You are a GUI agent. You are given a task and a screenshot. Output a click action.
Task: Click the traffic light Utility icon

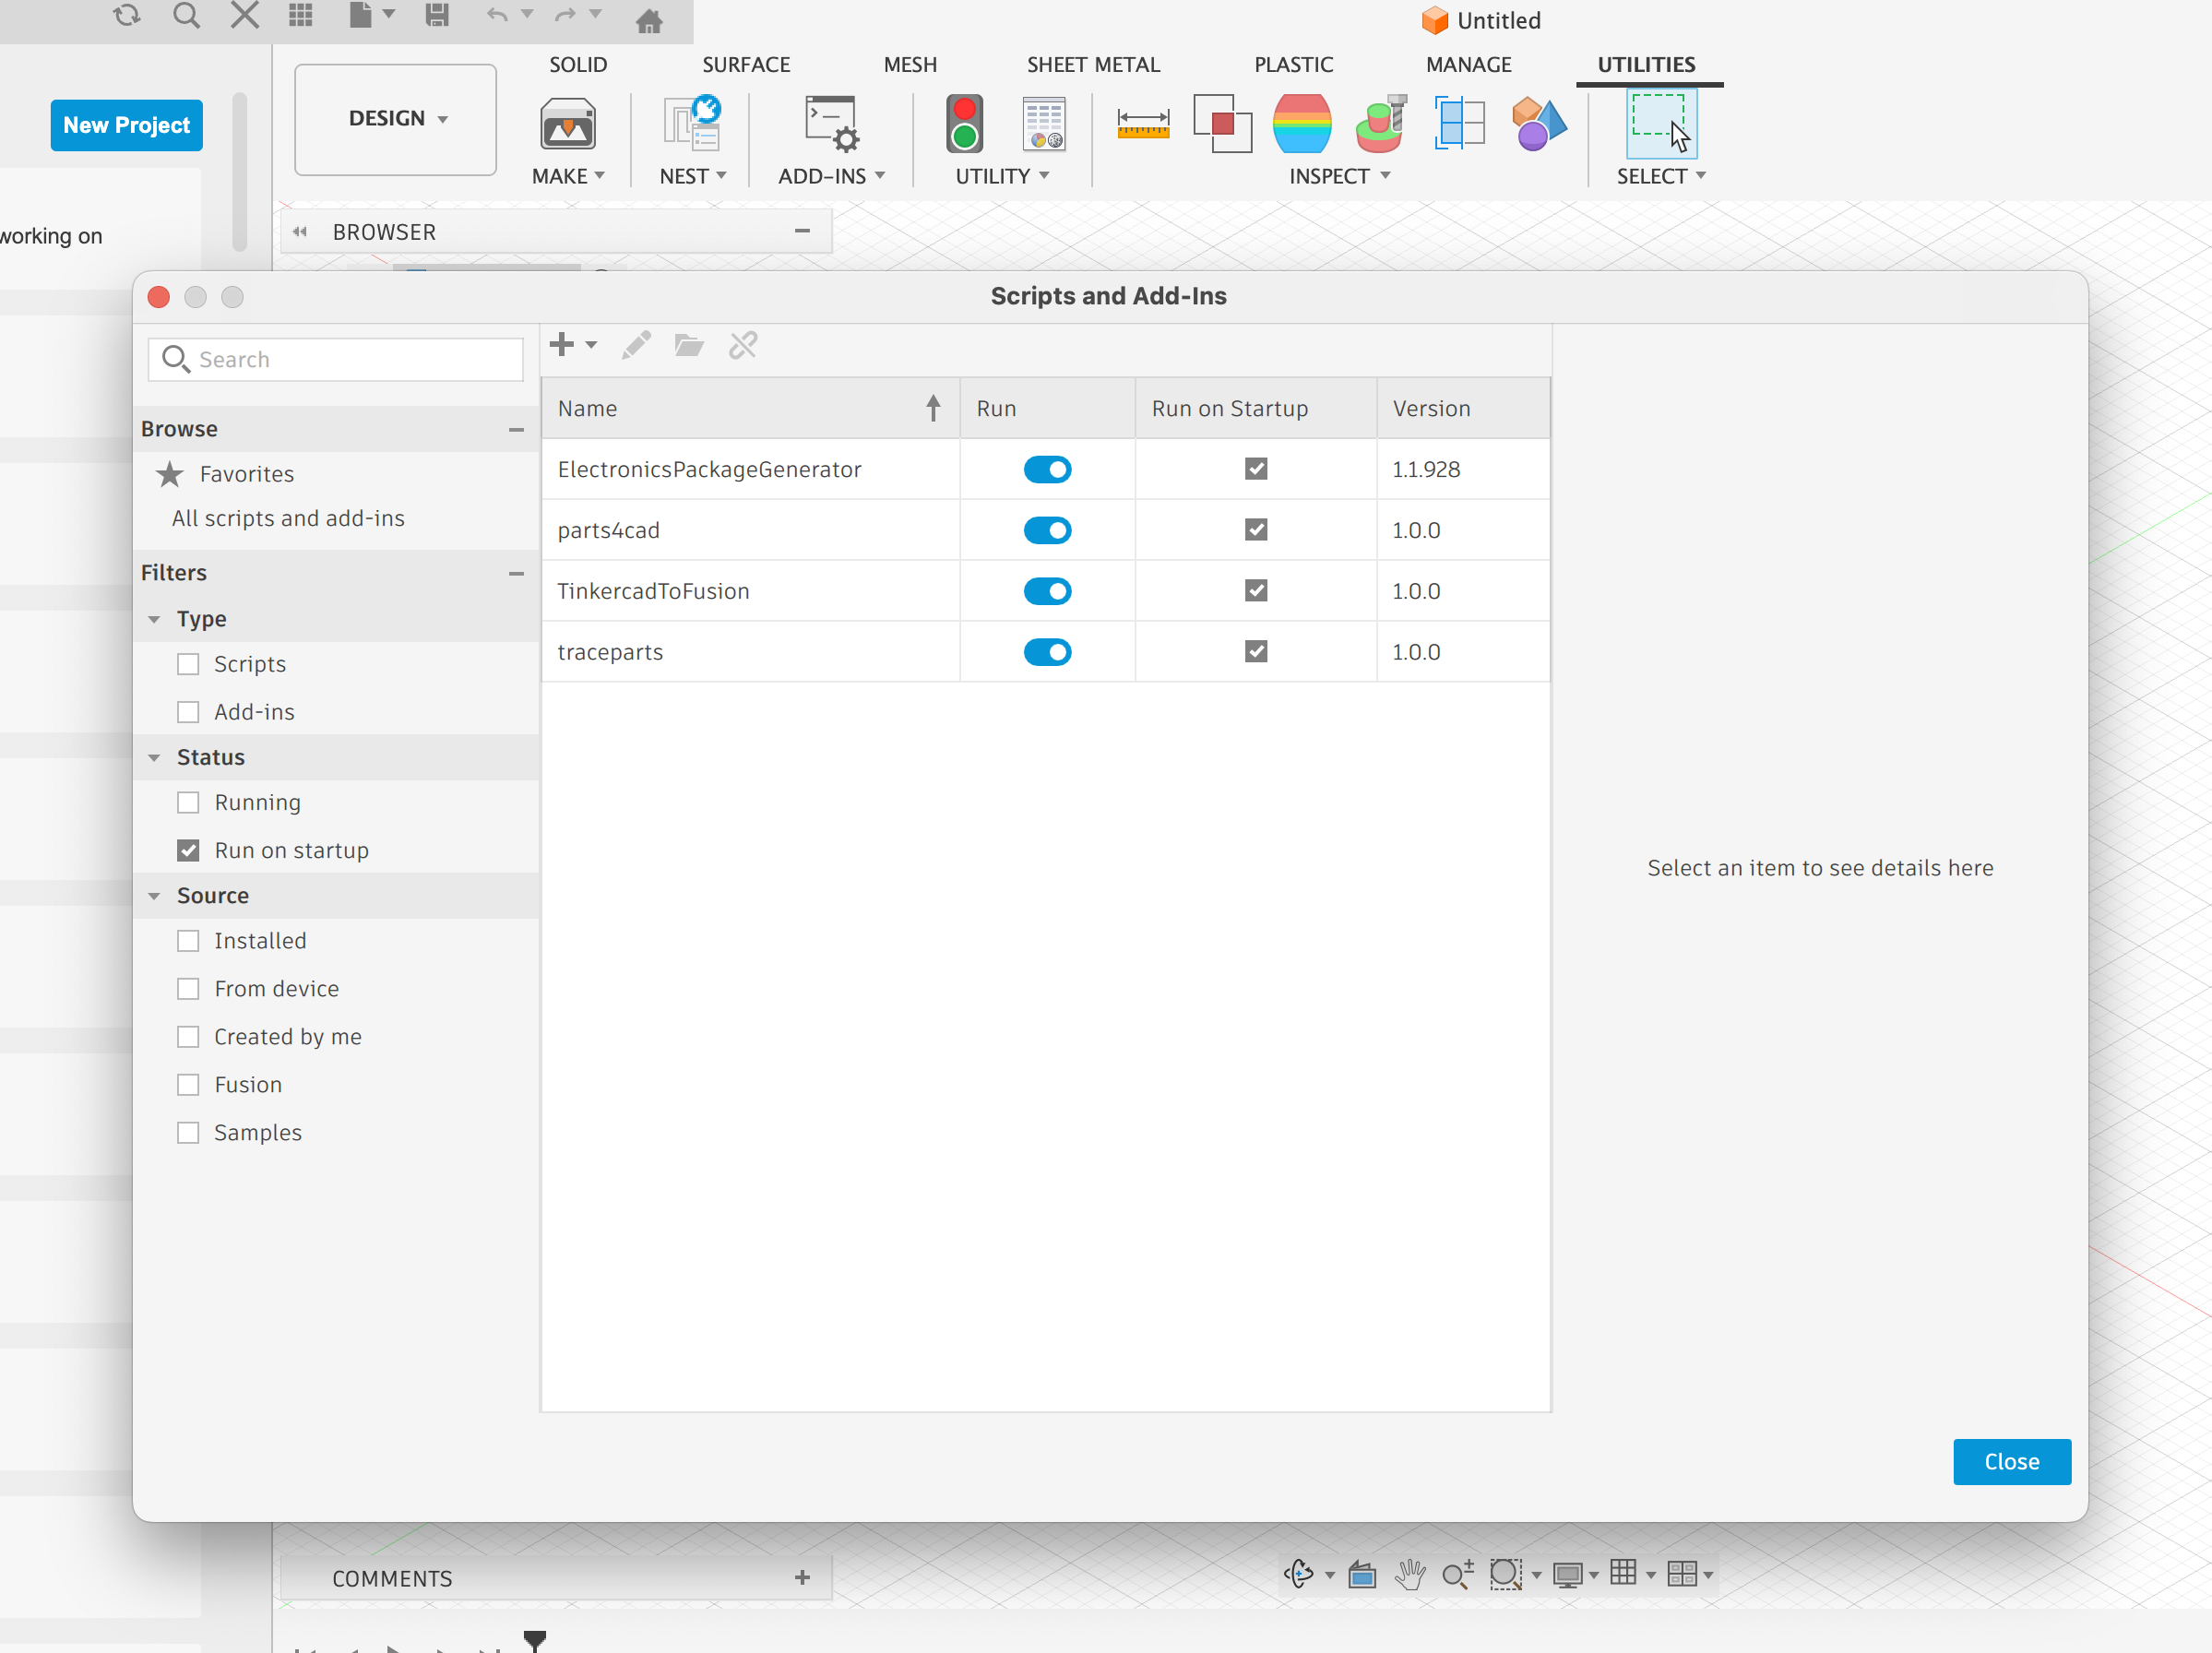tap(964, 124)
